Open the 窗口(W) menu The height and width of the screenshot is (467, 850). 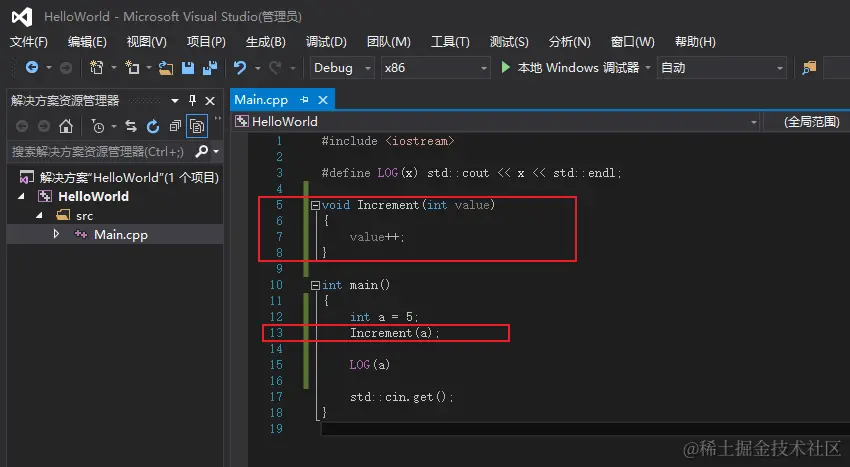point(633,42)
